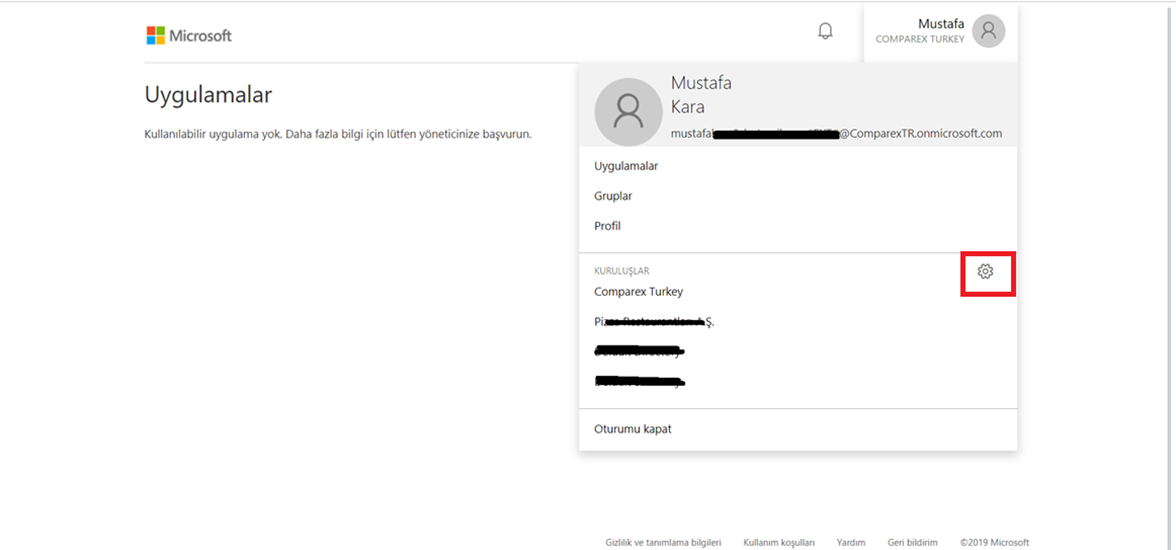Click the Uygulamalar page heading

click(208, 95)
